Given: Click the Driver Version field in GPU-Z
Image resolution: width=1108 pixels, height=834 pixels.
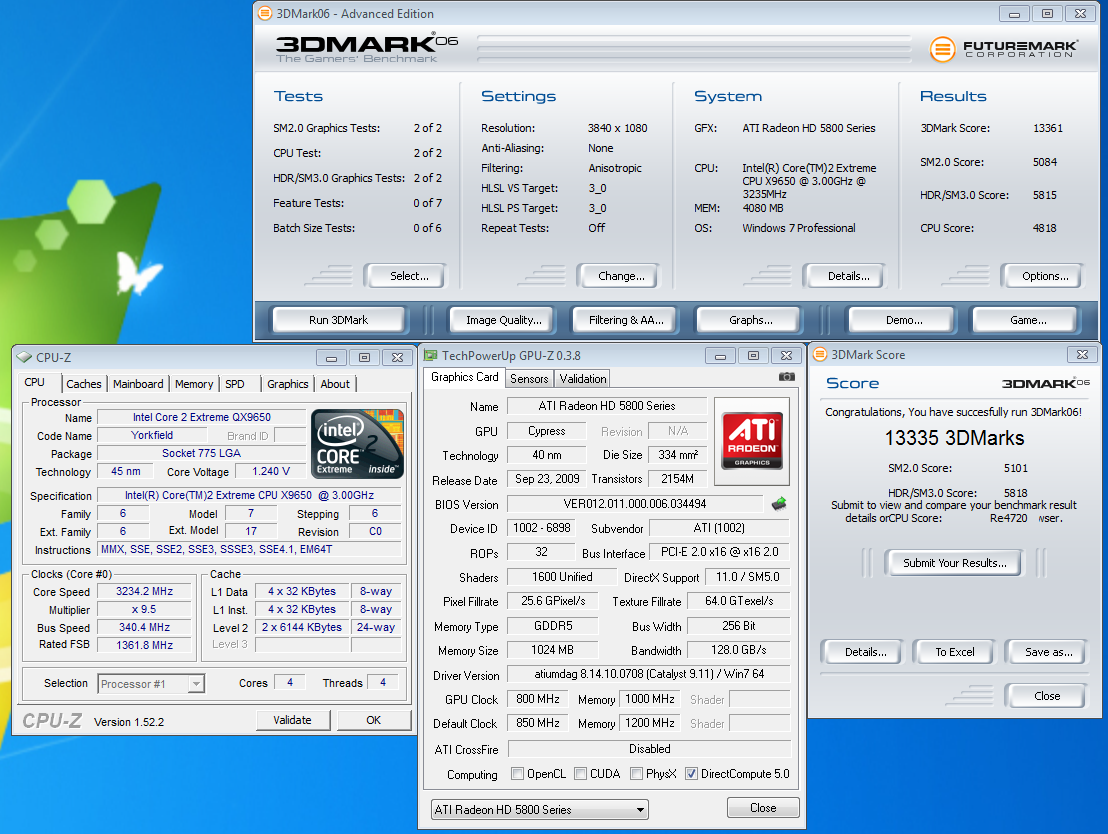Looking at the screenshot, I should pos(649,674).
